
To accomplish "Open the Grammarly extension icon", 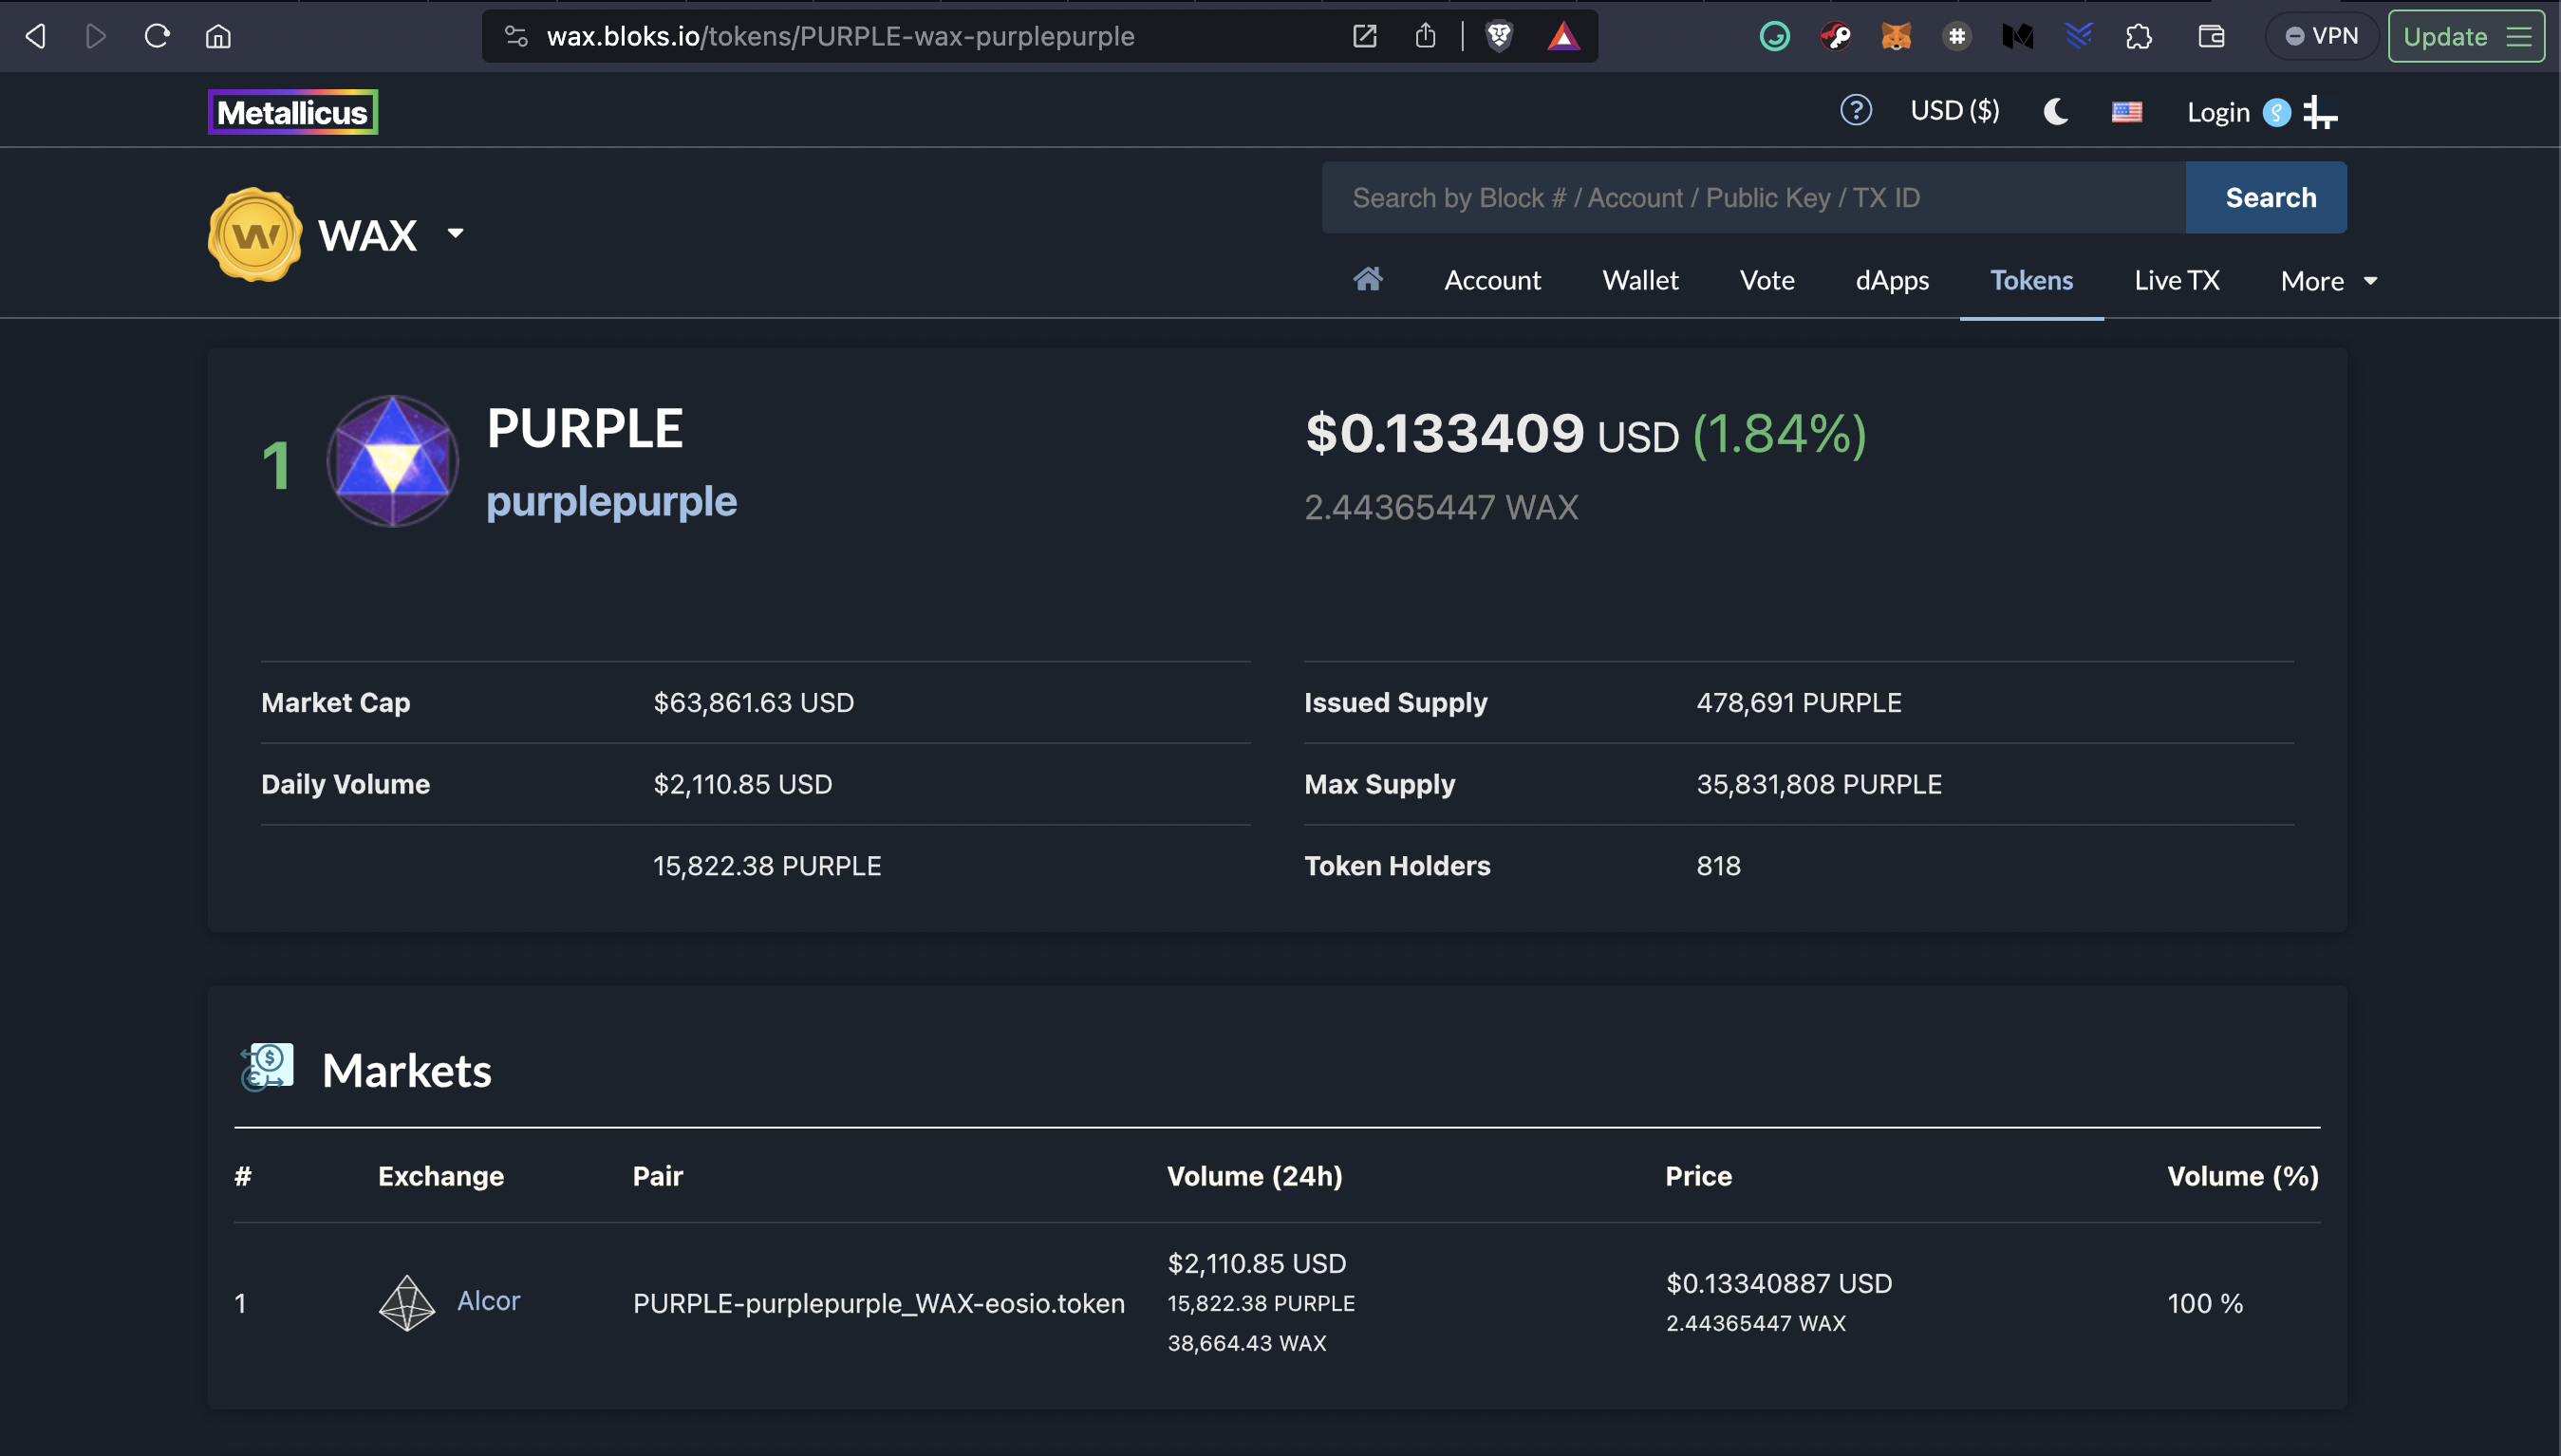I will pyautogui.click(x=1775, y=37).
